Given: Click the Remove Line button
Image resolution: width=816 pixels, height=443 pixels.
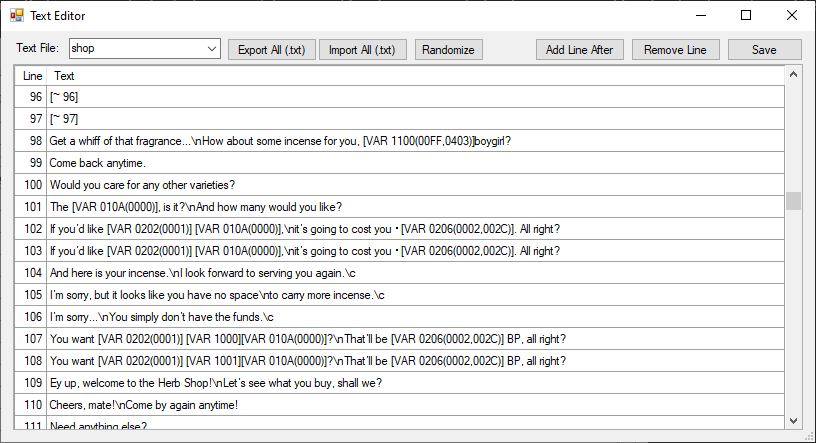Looking at the screenshot, I should [675, 50].
